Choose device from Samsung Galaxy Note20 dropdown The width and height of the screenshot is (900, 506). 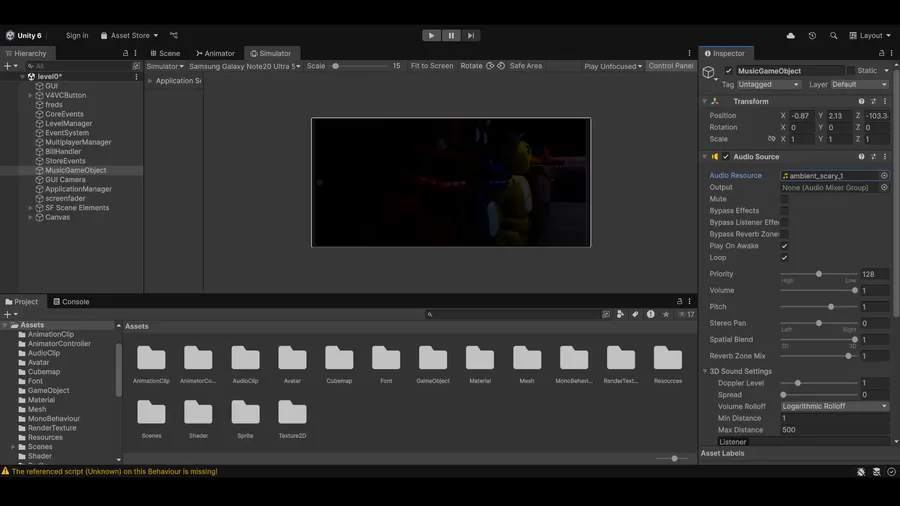click(245, 66)
